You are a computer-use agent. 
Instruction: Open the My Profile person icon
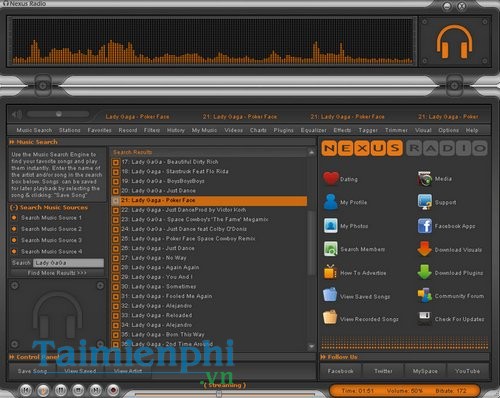pos(330,202)
